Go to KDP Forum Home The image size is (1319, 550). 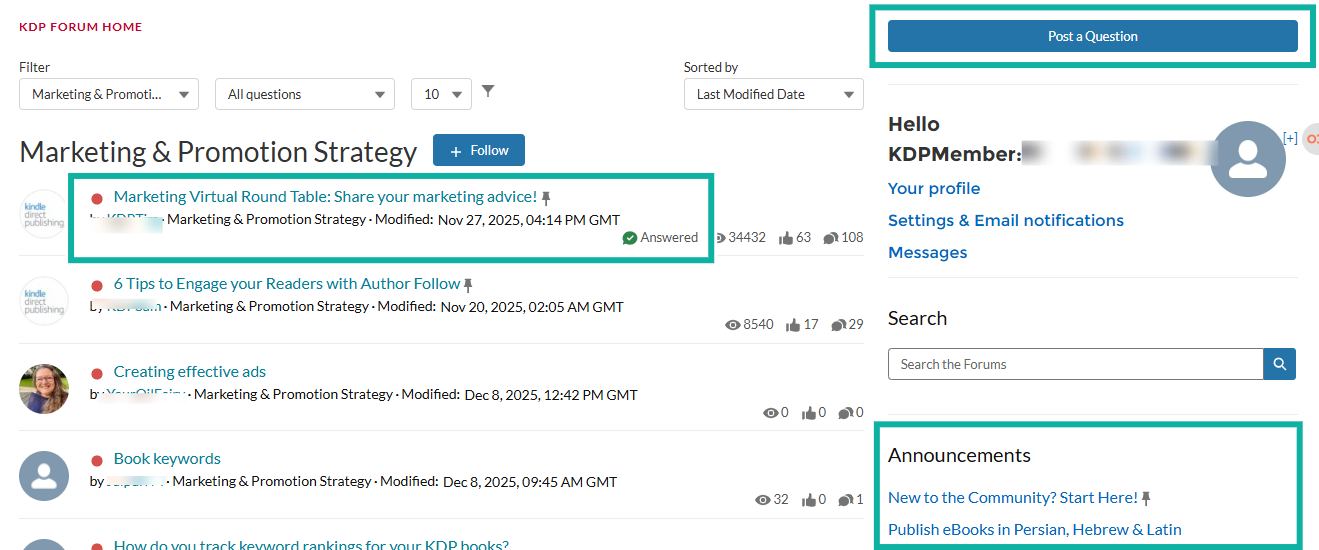click(x=81, y=27)
